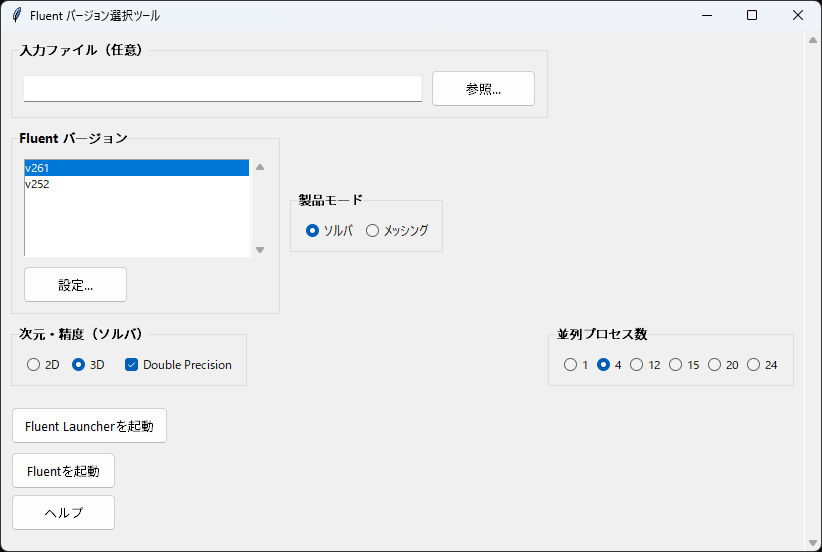The width and height of the screenshot is (822, 552).
Task: Set parallel processes to 15
Action: [684, 365]
